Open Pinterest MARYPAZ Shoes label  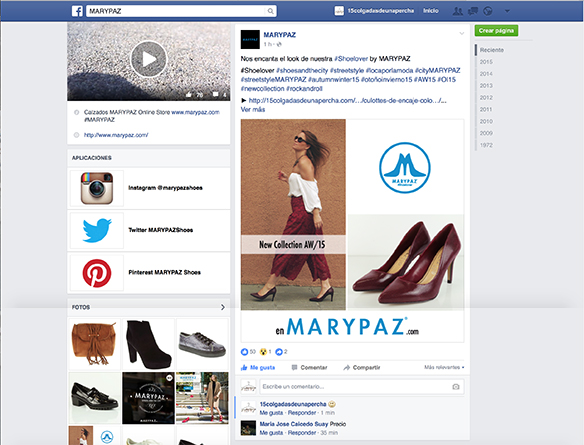[x=164, y=273]
